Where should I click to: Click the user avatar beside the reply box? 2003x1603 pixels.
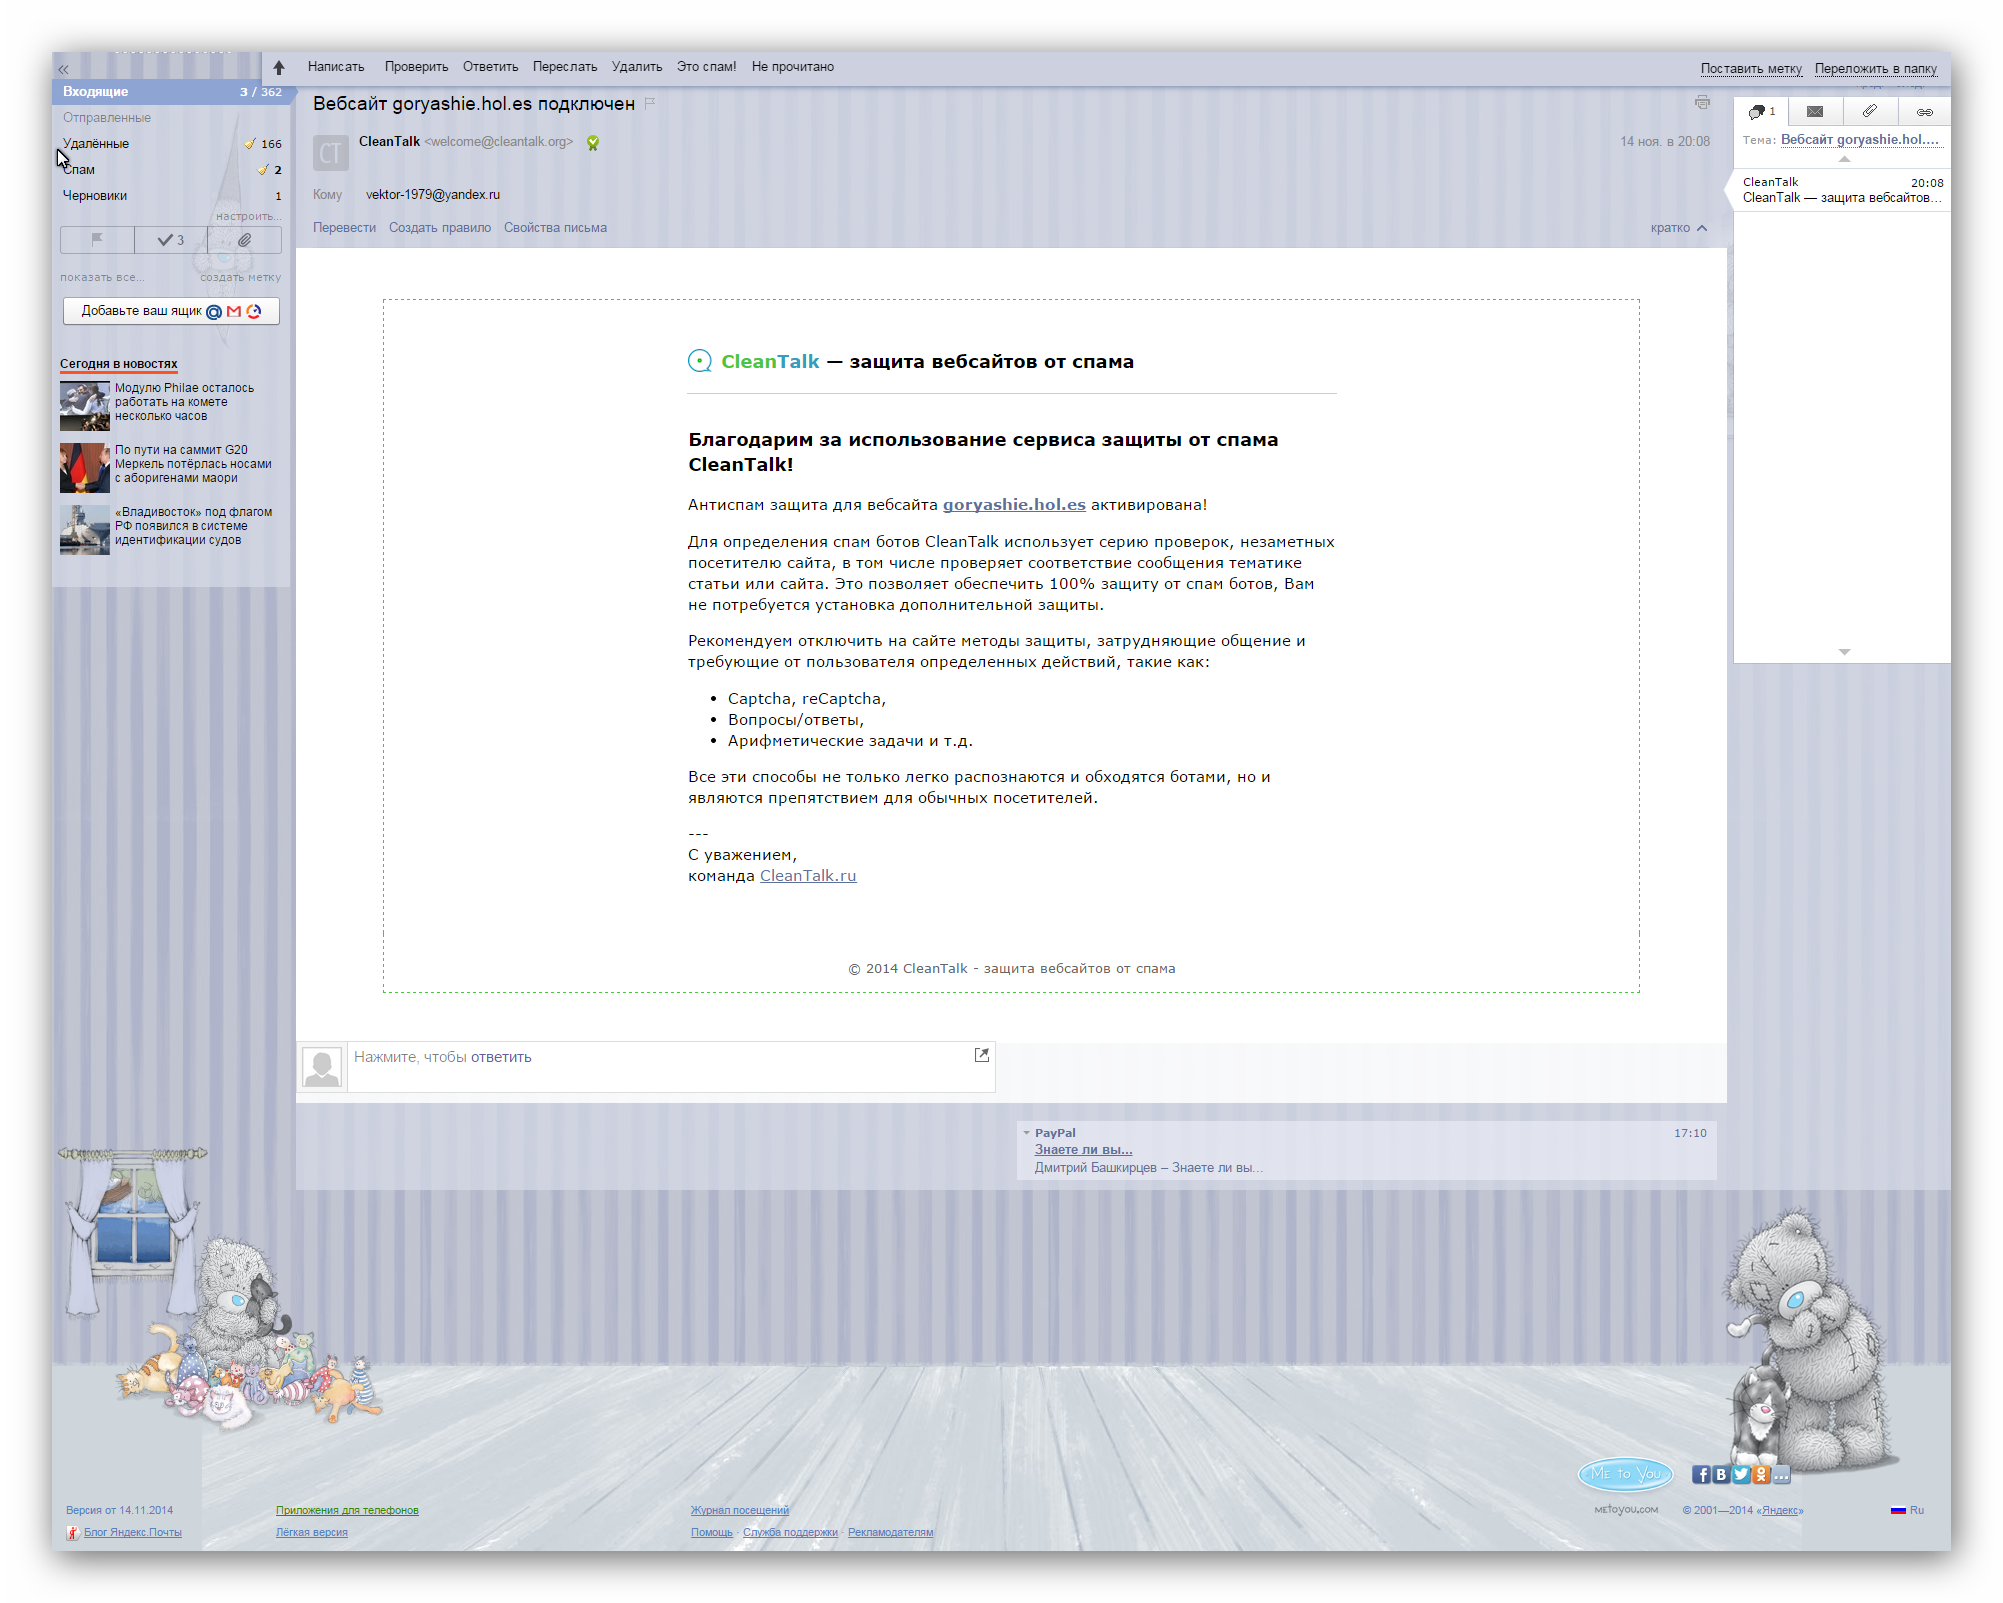(322, 1067)
